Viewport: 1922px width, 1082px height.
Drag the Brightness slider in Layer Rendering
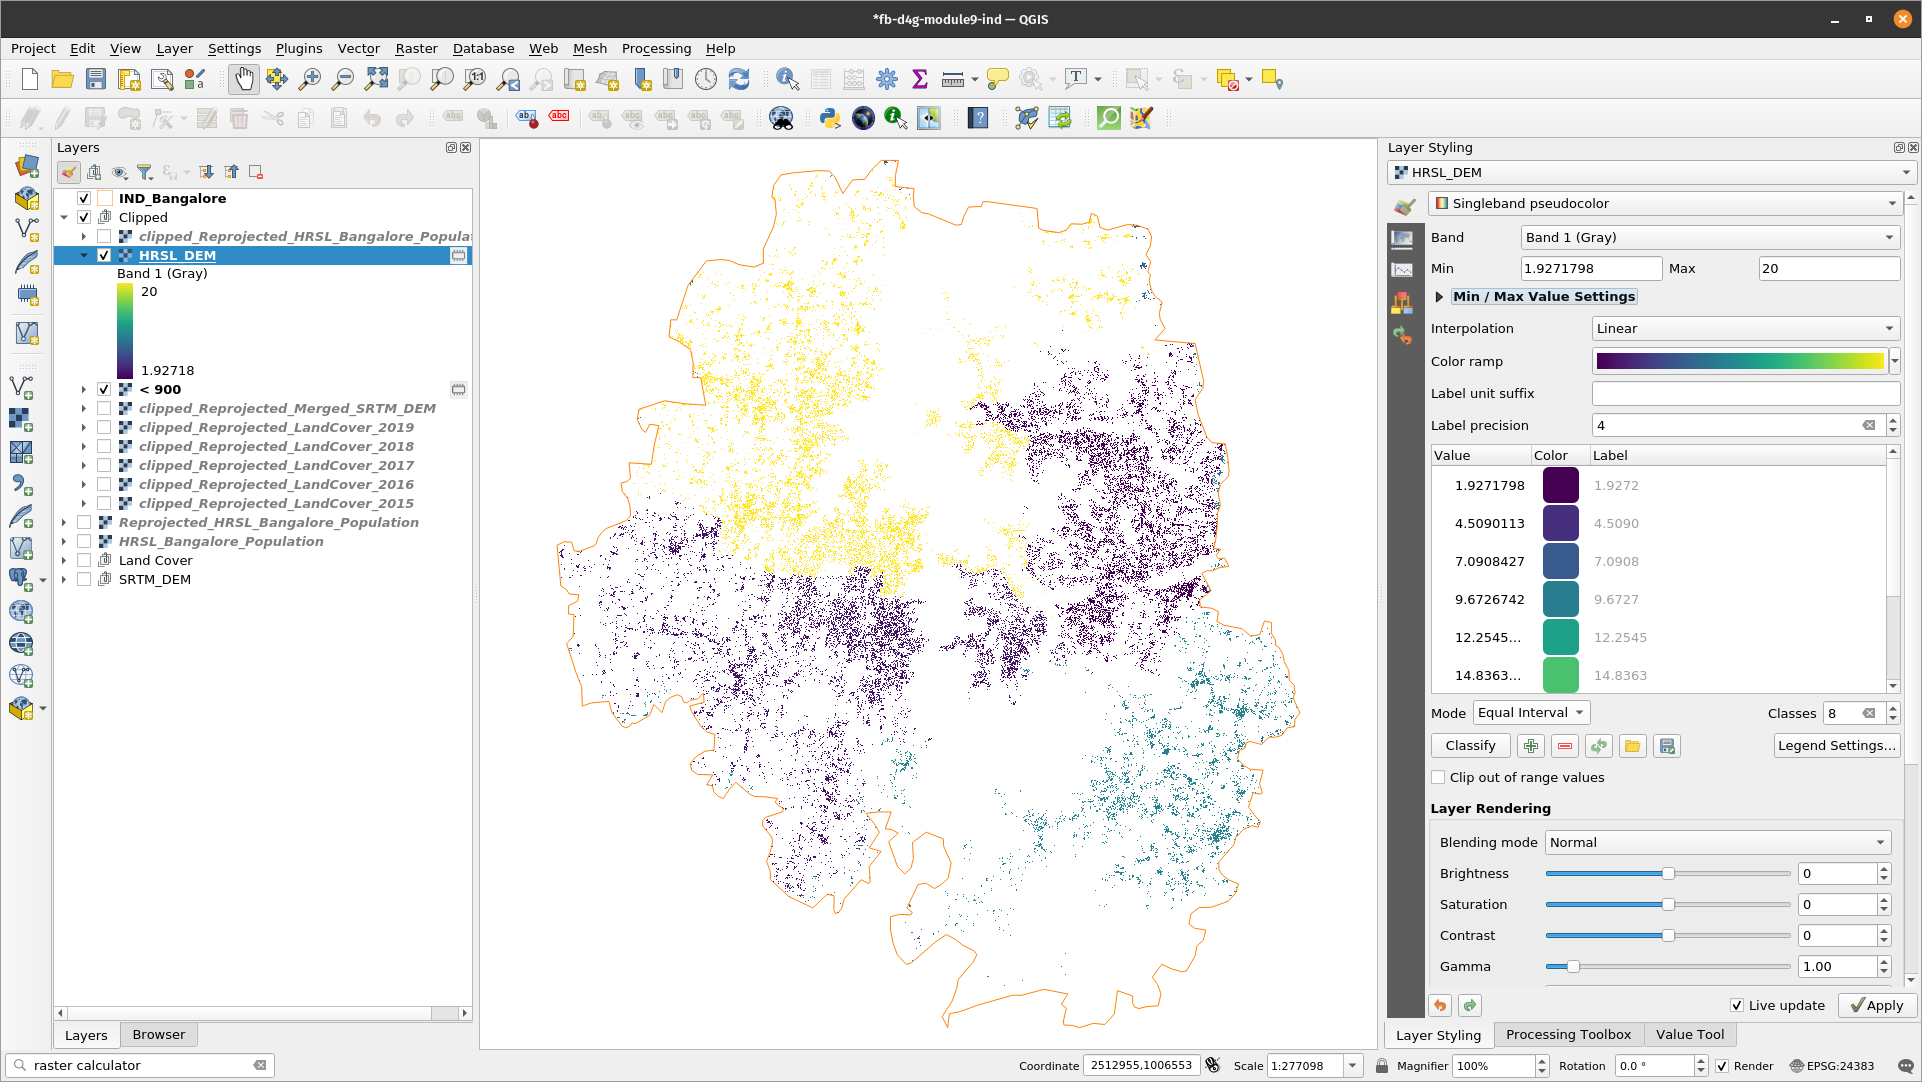click(x=1666, y=872)
